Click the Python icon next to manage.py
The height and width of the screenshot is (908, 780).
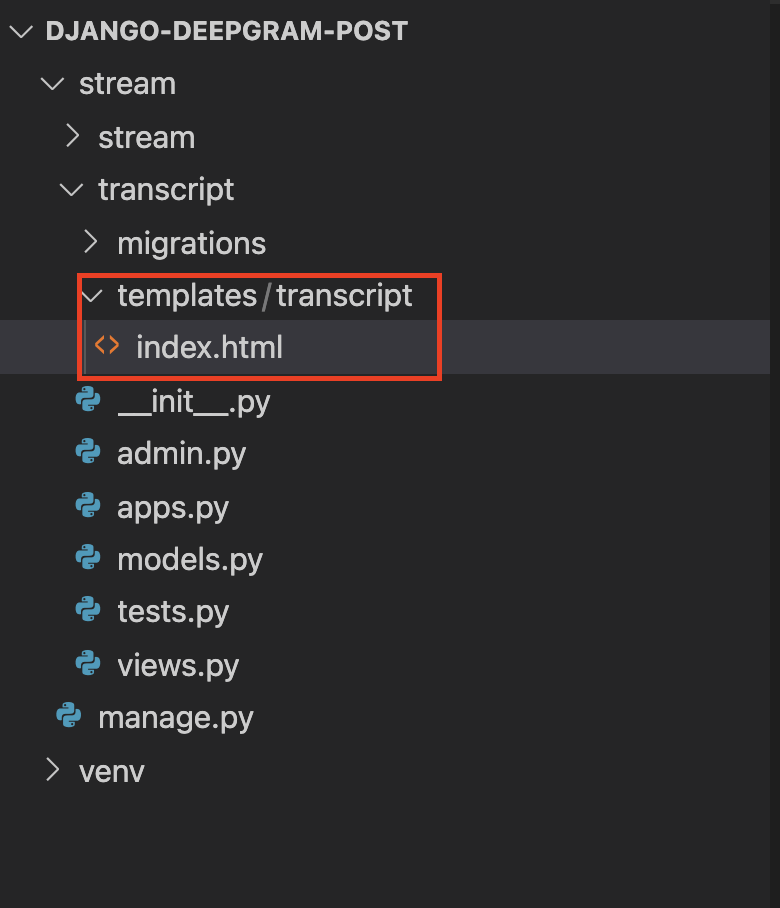(x=69, y=715)
